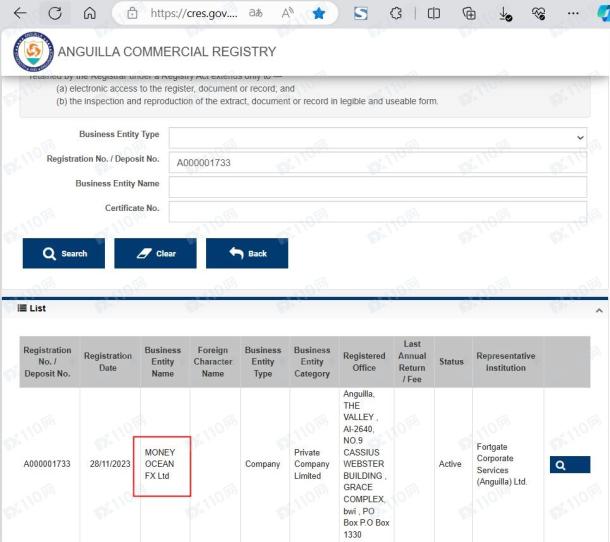Select the date 28/11/2023 cell
Image resolution: width=610 pixels, height=542 pixels.
coord(110,464)
